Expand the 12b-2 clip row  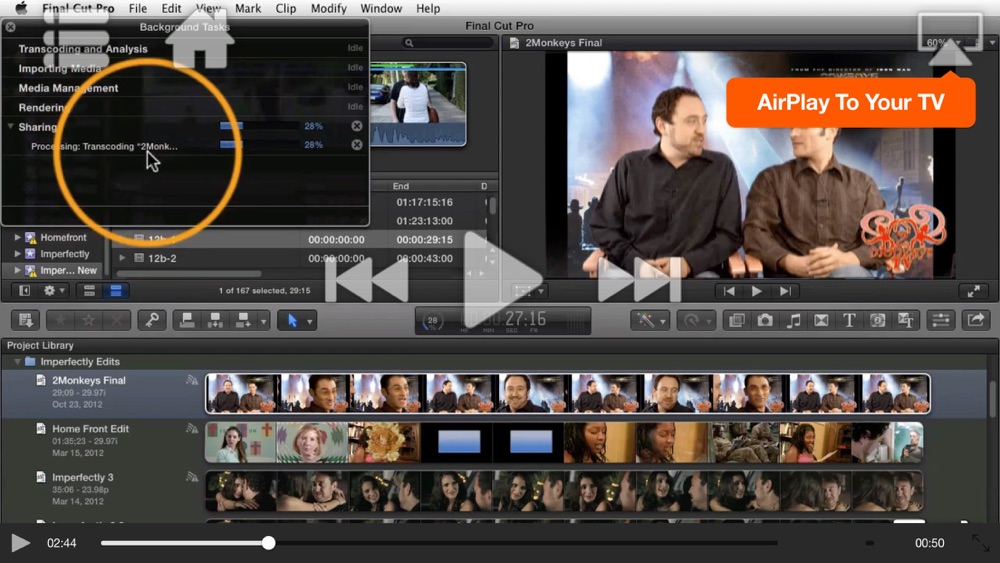[x=122, y=258]
